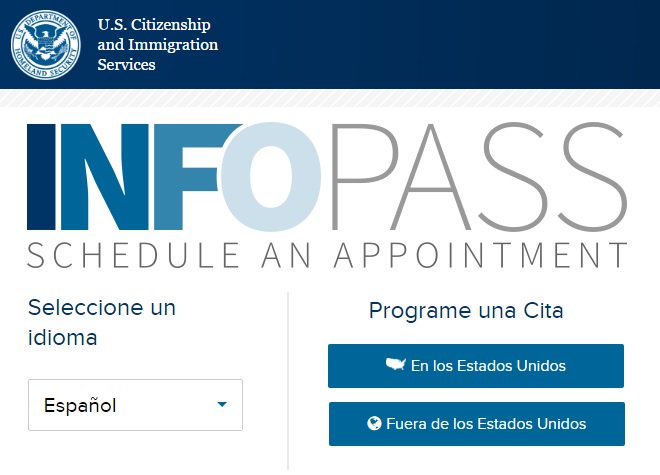Click the Seleccione un idioma label

click(102, 323)
